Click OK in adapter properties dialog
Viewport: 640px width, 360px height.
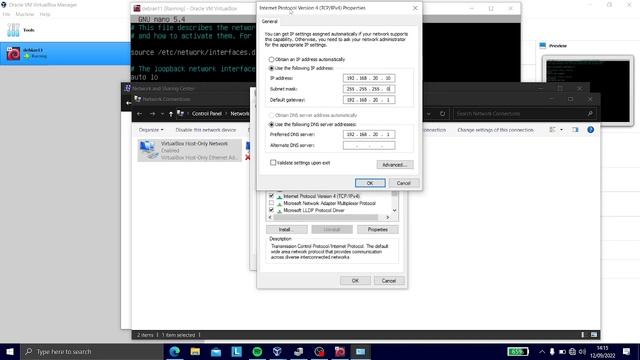[355, 281]
